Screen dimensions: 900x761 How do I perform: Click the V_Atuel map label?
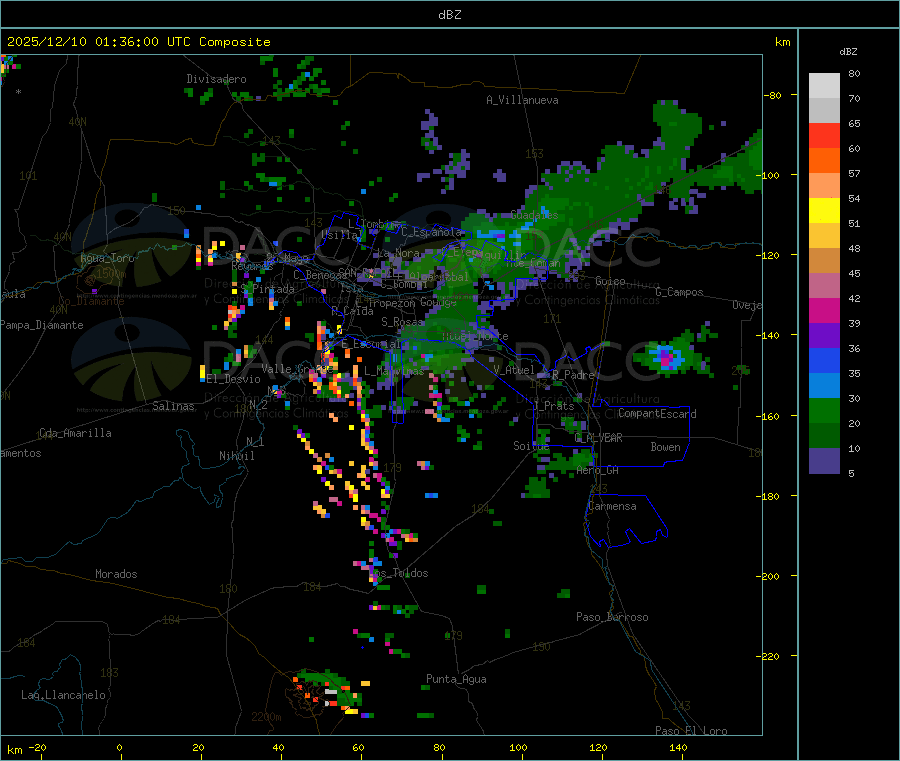tap(514, 370)
